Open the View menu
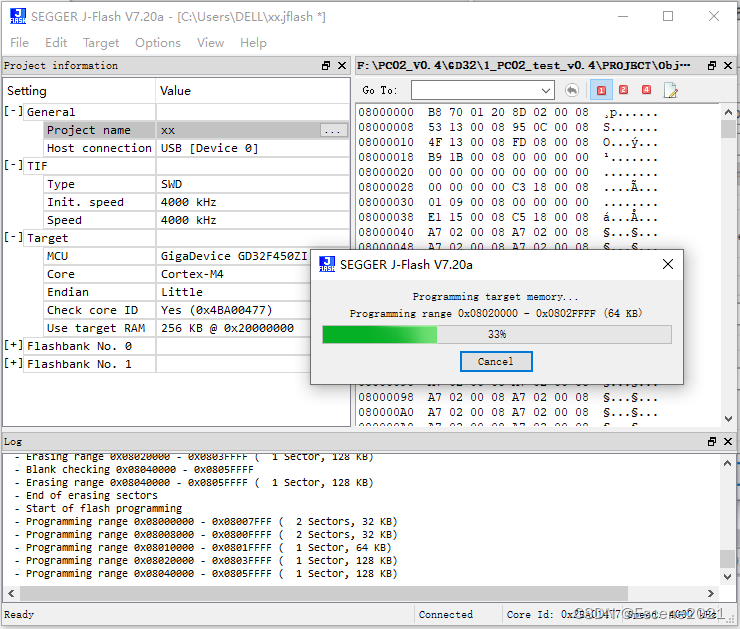The width and height of the screenshot is (740, 629). (210, 43)
